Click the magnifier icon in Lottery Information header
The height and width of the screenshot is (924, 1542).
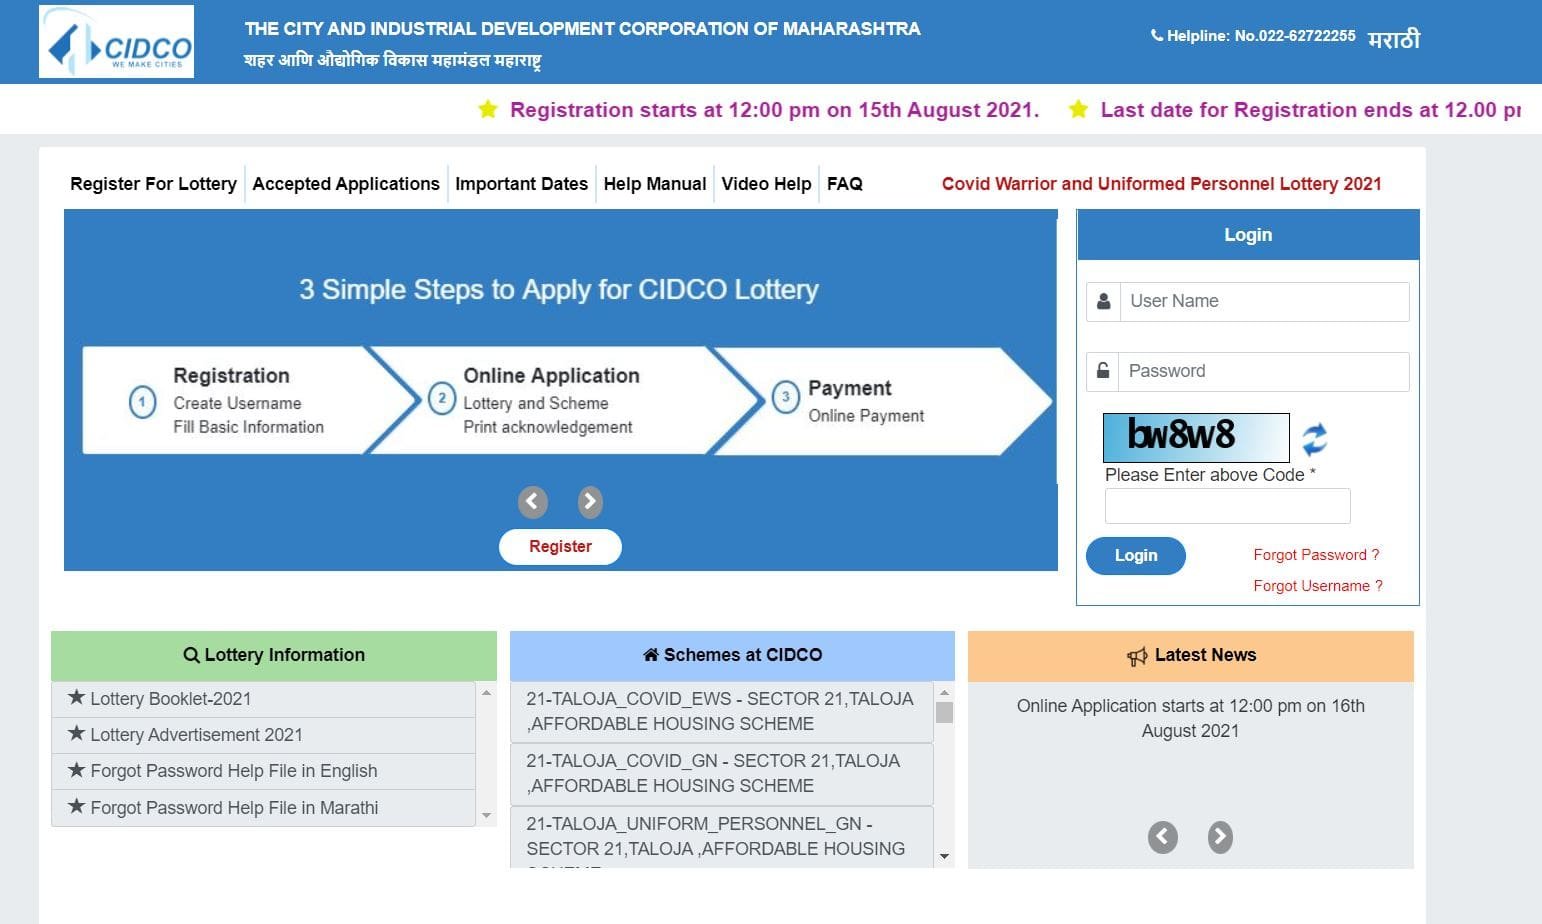tap(191, 655)
